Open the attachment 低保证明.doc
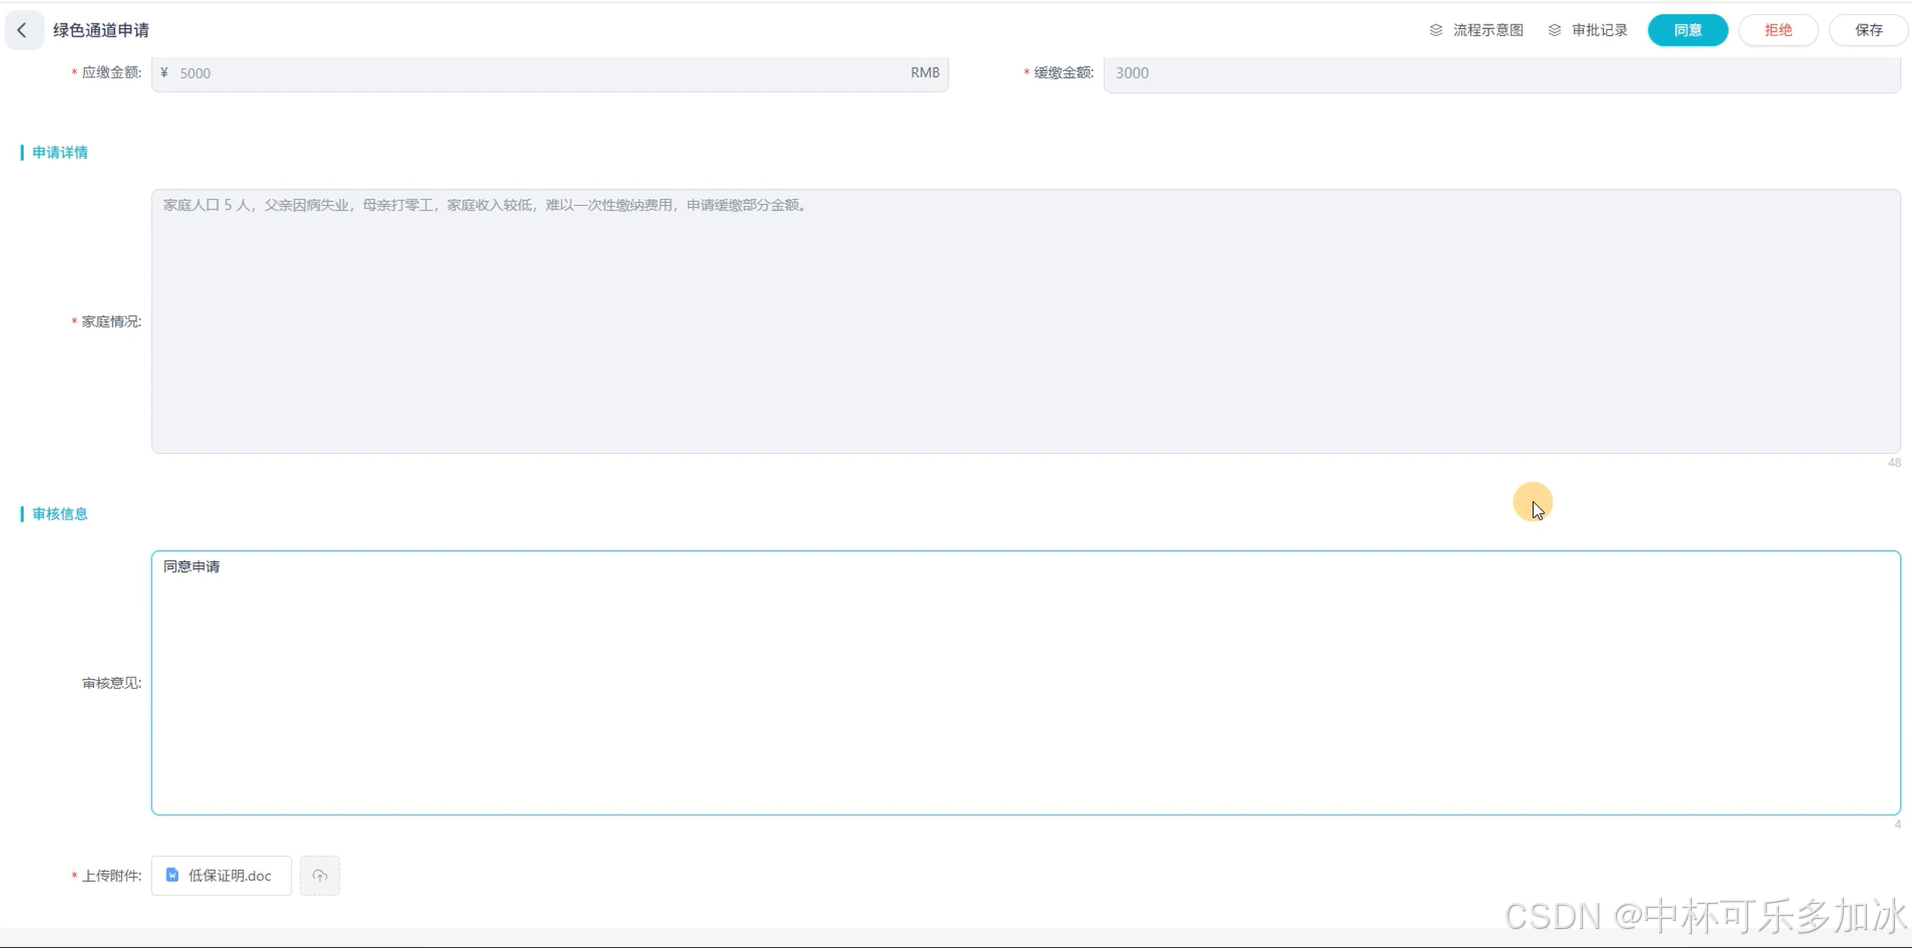 pyautogui.click(x=221, y=875)
